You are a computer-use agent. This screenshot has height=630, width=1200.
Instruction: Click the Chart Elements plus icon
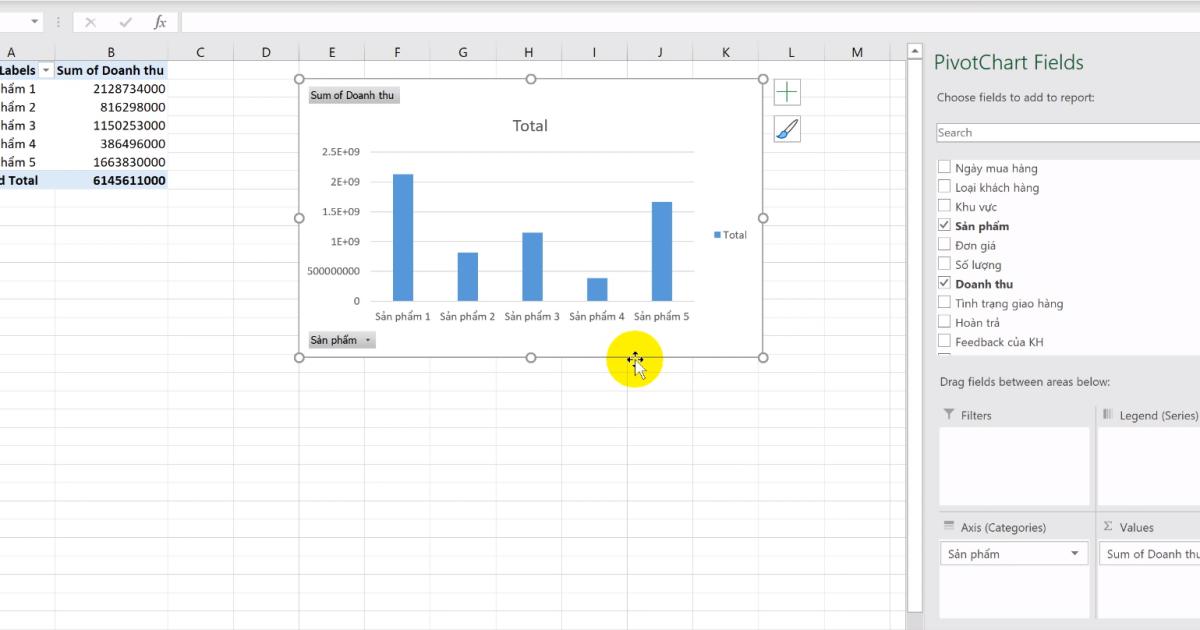[786, 91]
